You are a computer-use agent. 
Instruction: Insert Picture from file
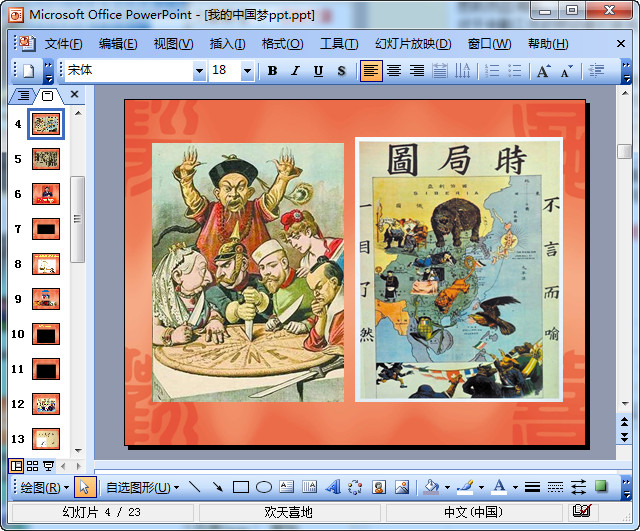tap(402, 487)
